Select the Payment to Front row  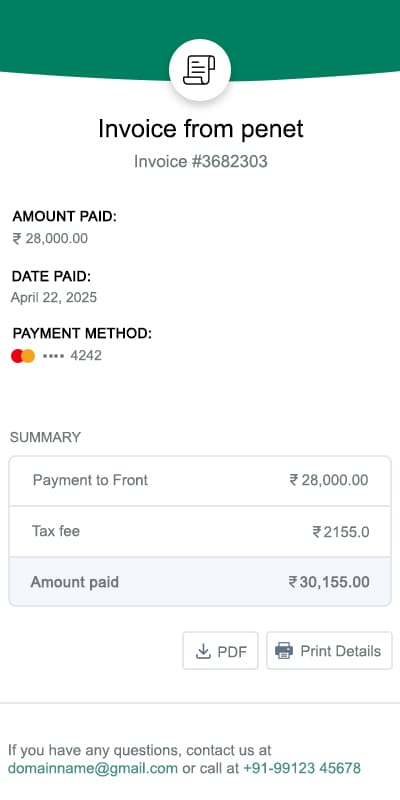tap(200, 481)
